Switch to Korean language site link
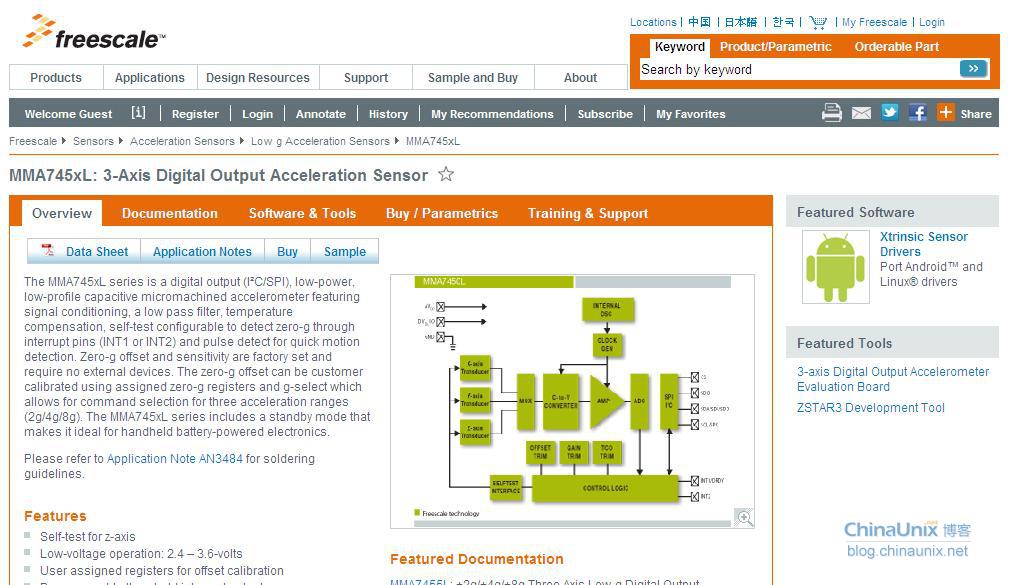The image size is (1018, 585). (x=783, y=22)
